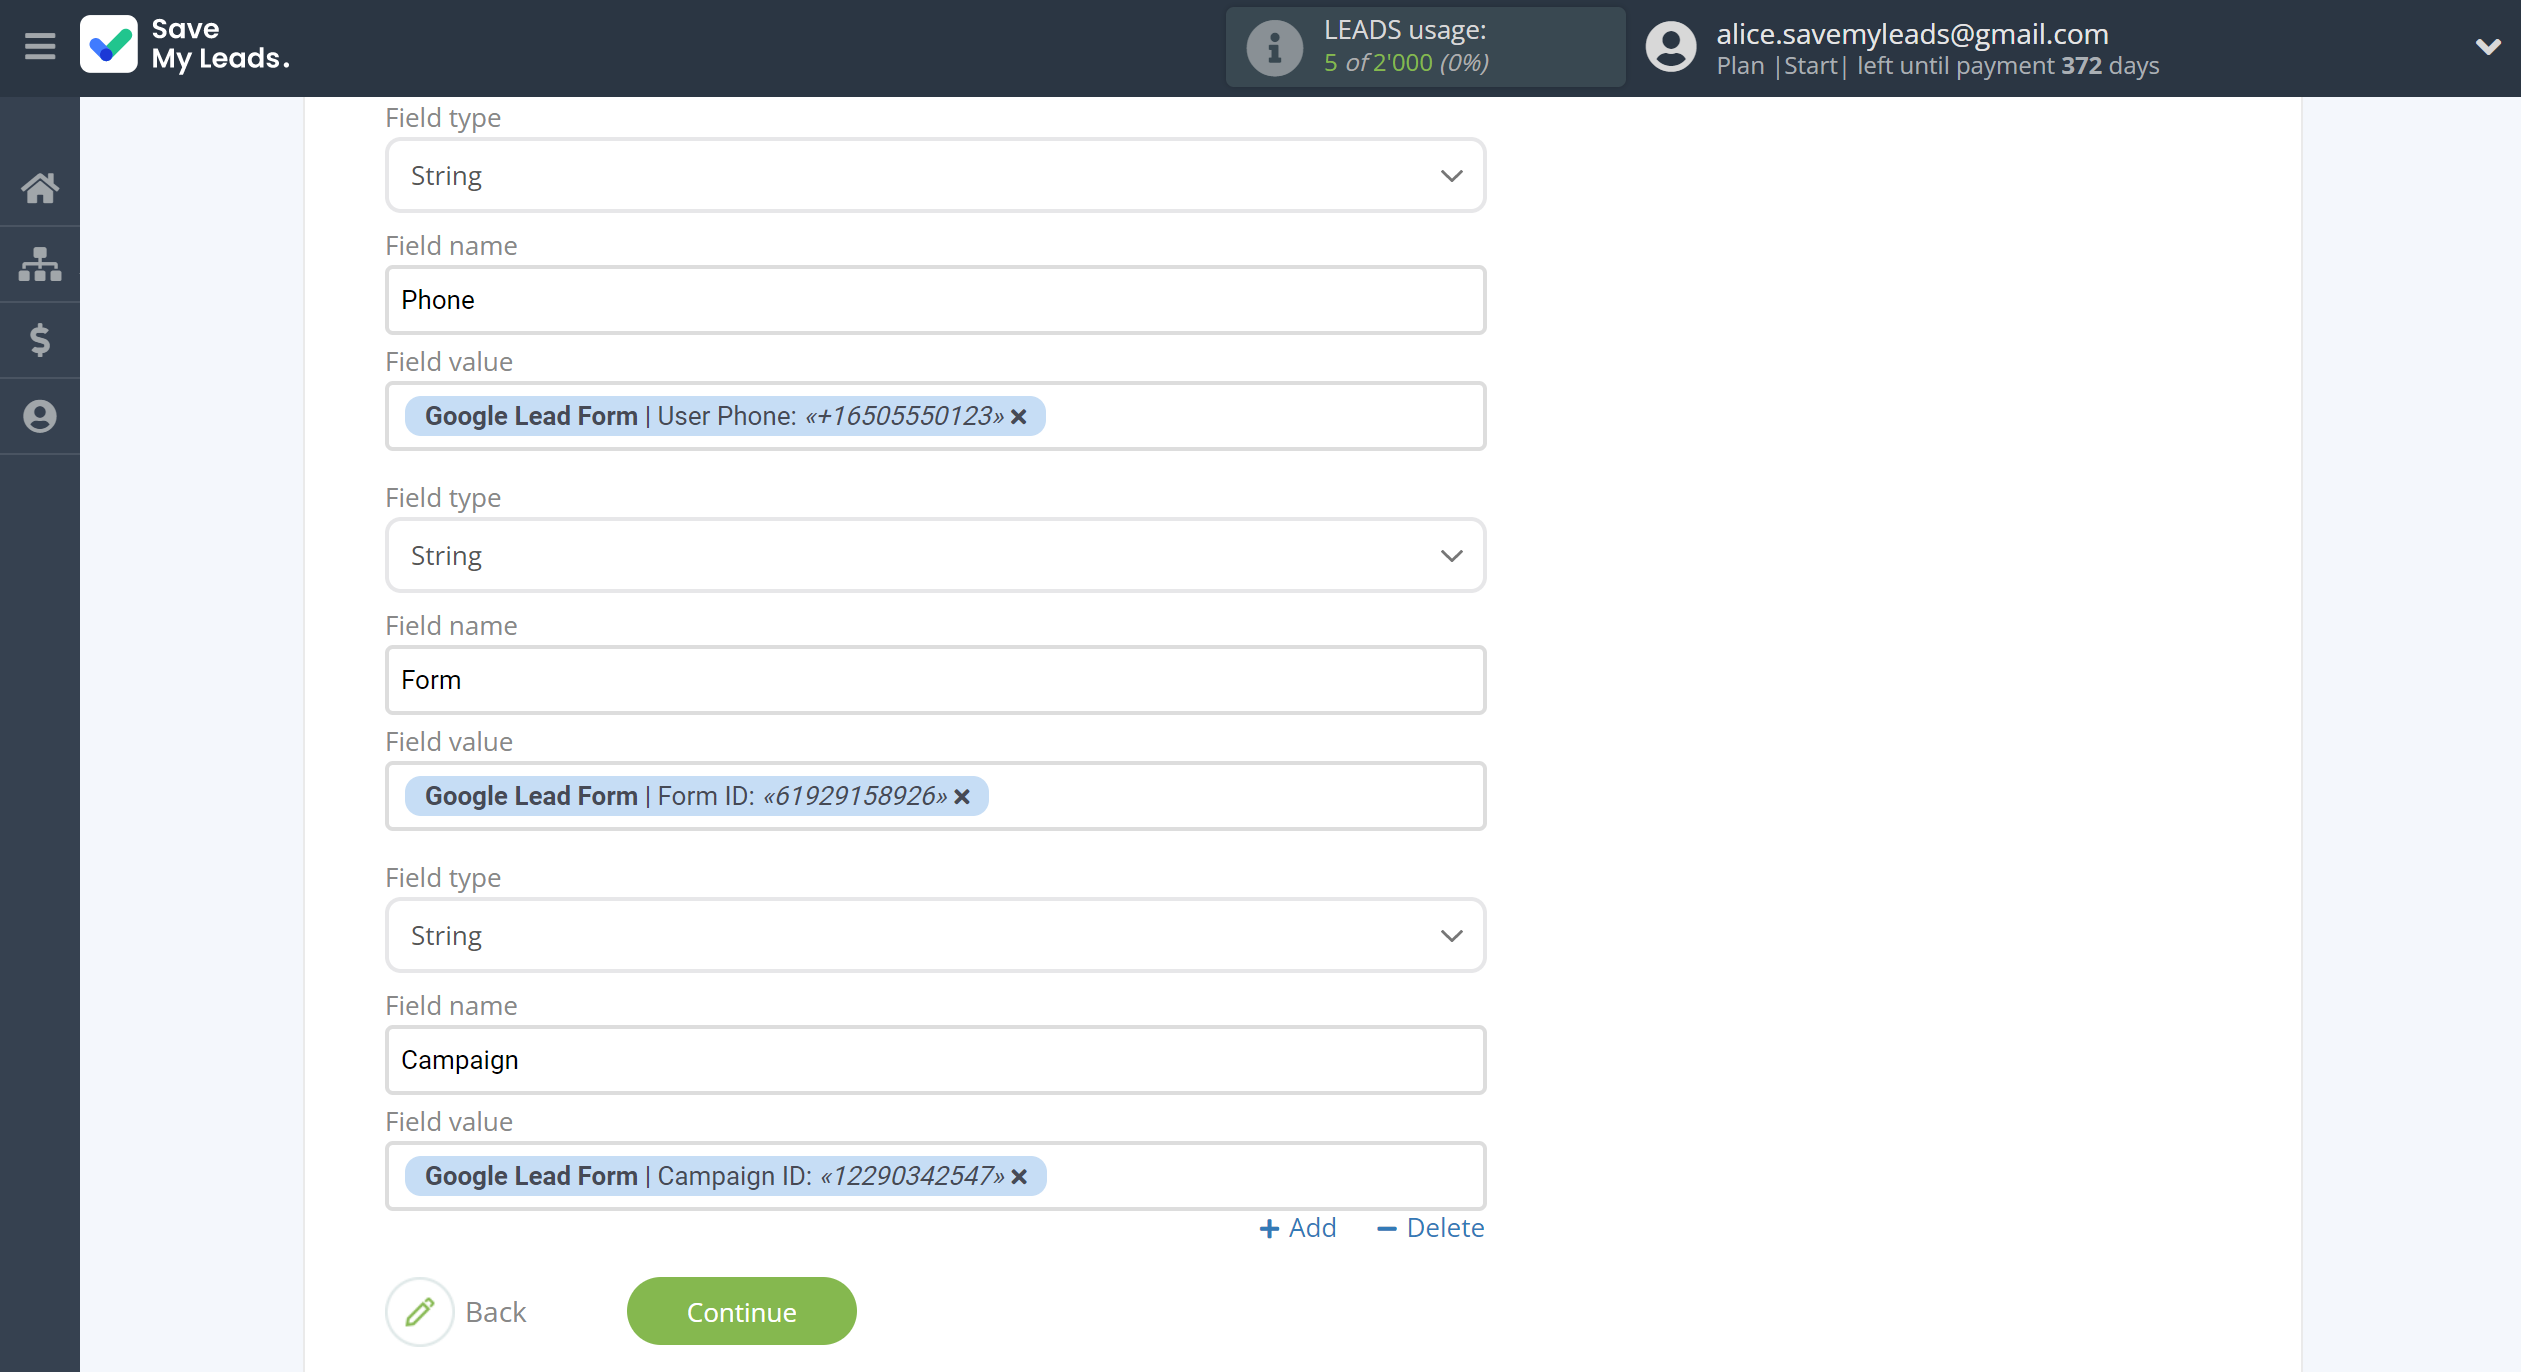Click the LEADS usage info icon
Image resolution: width=2521 pixels, height=1372 pixels.
1275,47
